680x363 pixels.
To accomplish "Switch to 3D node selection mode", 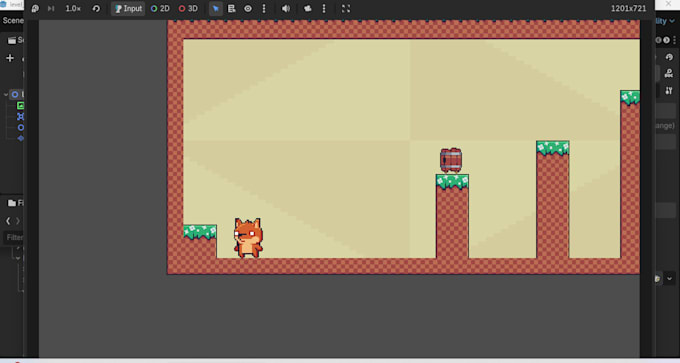I will tap(188, 9).
